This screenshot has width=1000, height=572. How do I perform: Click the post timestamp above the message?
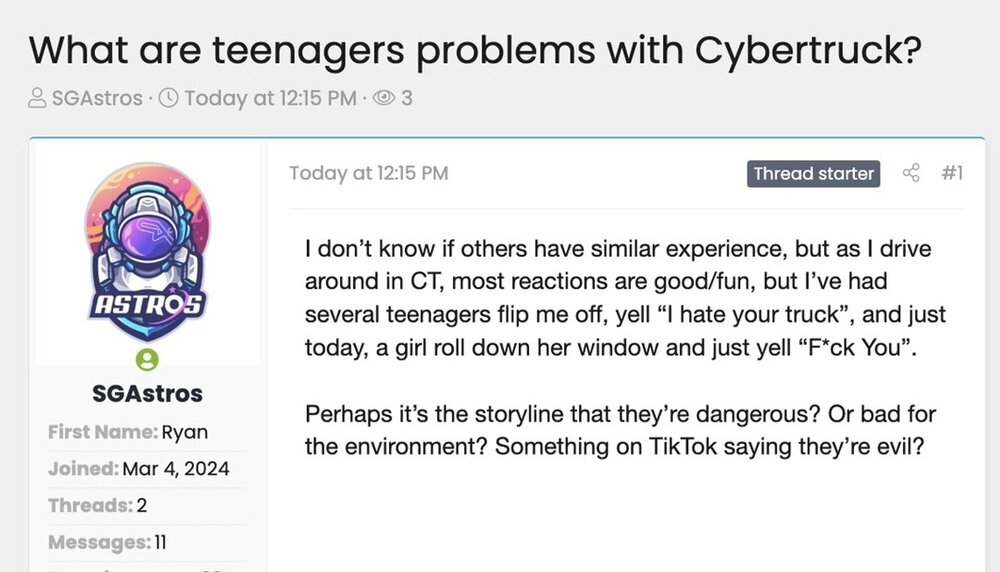coord(368,173)
